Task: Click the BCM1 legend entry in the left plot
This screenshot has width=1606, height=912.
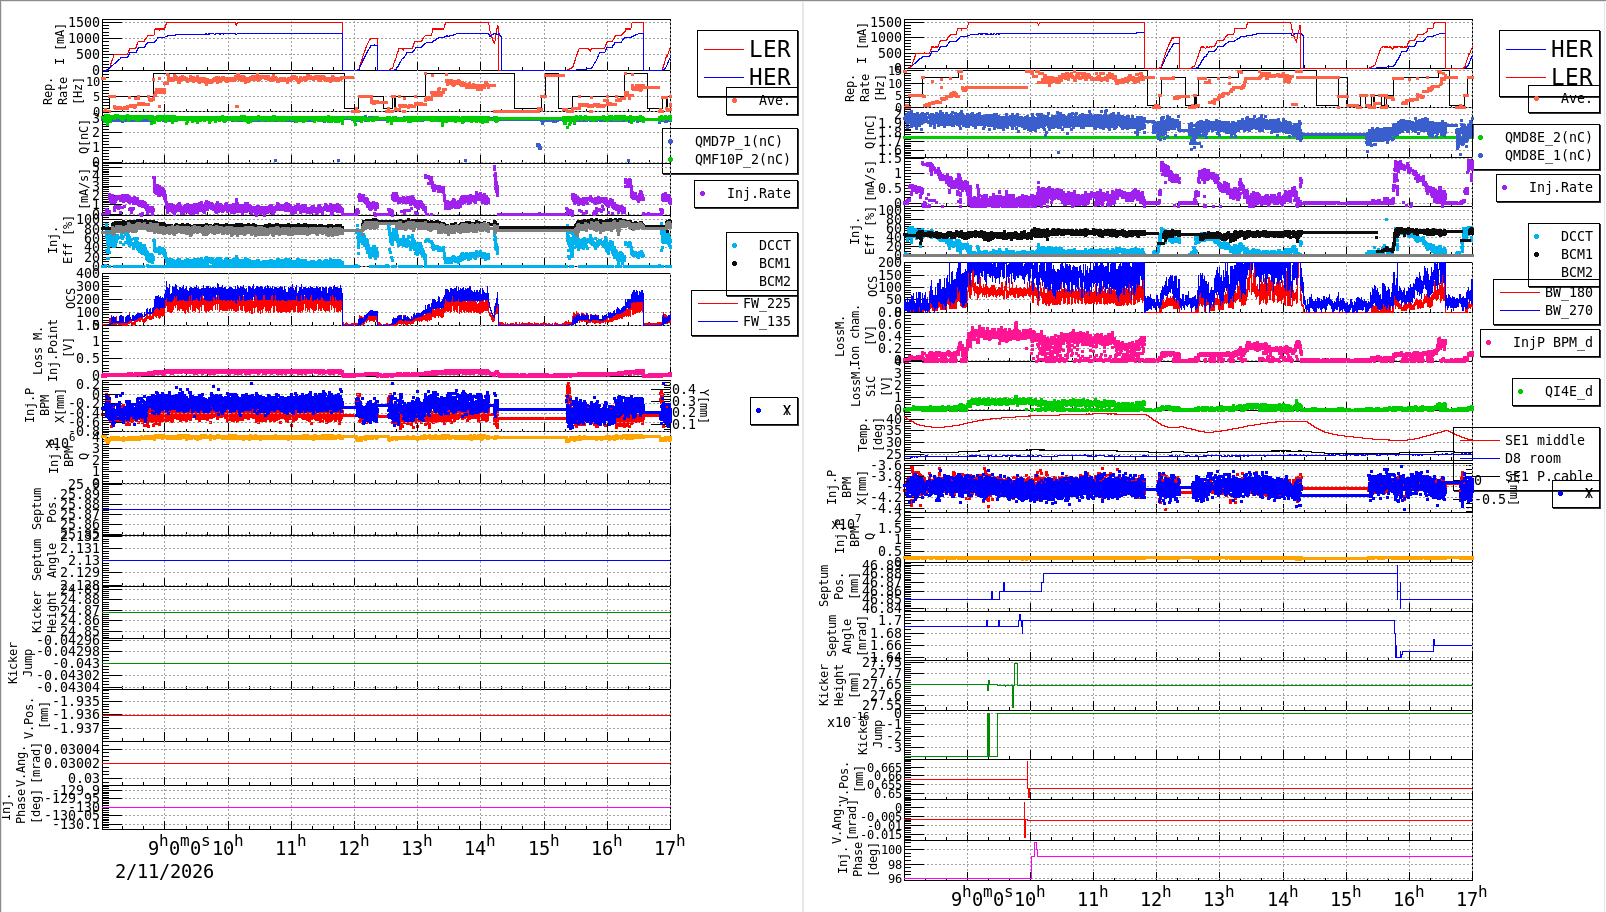Action: tap(774, 263)
